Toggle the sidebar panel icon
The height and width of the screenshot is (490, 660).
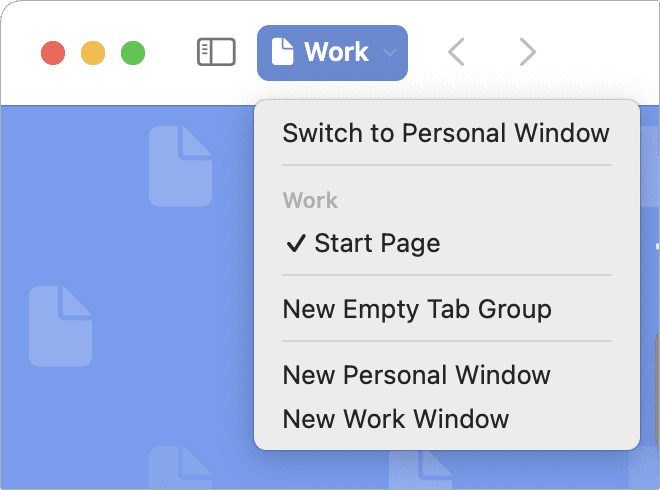coord(215,52)
